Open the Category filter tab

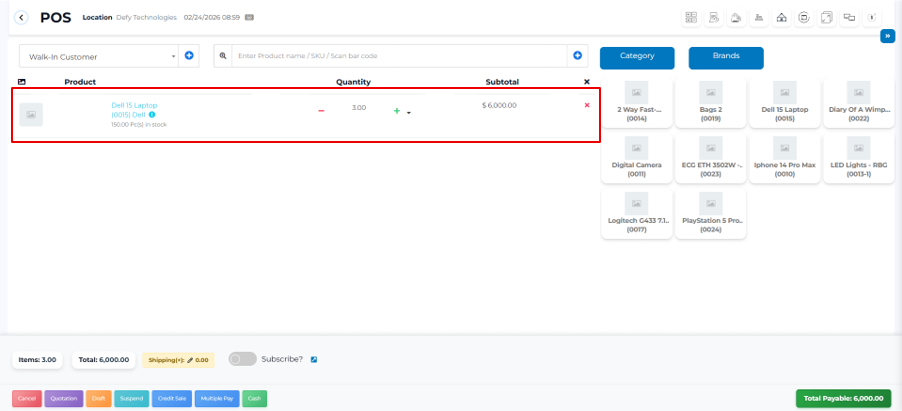point(637,57)
